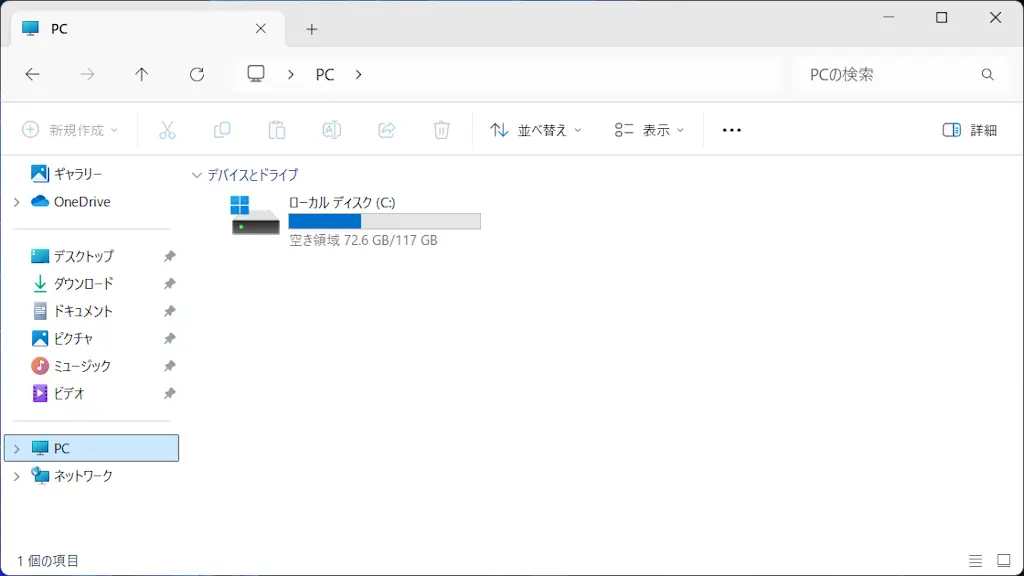Screen dimensions: 1024x576
Task: Select the ローカル ディスク (C:) drive
Action: (x=355, y=220)
